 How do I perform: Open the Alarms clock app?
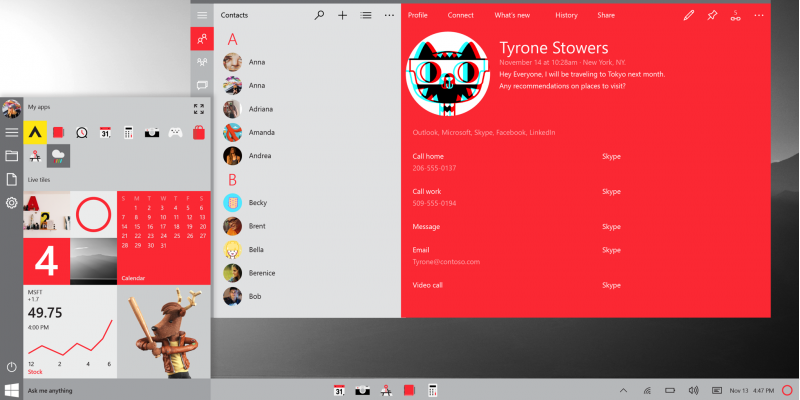pyautogui.click(x=82, y=133)
